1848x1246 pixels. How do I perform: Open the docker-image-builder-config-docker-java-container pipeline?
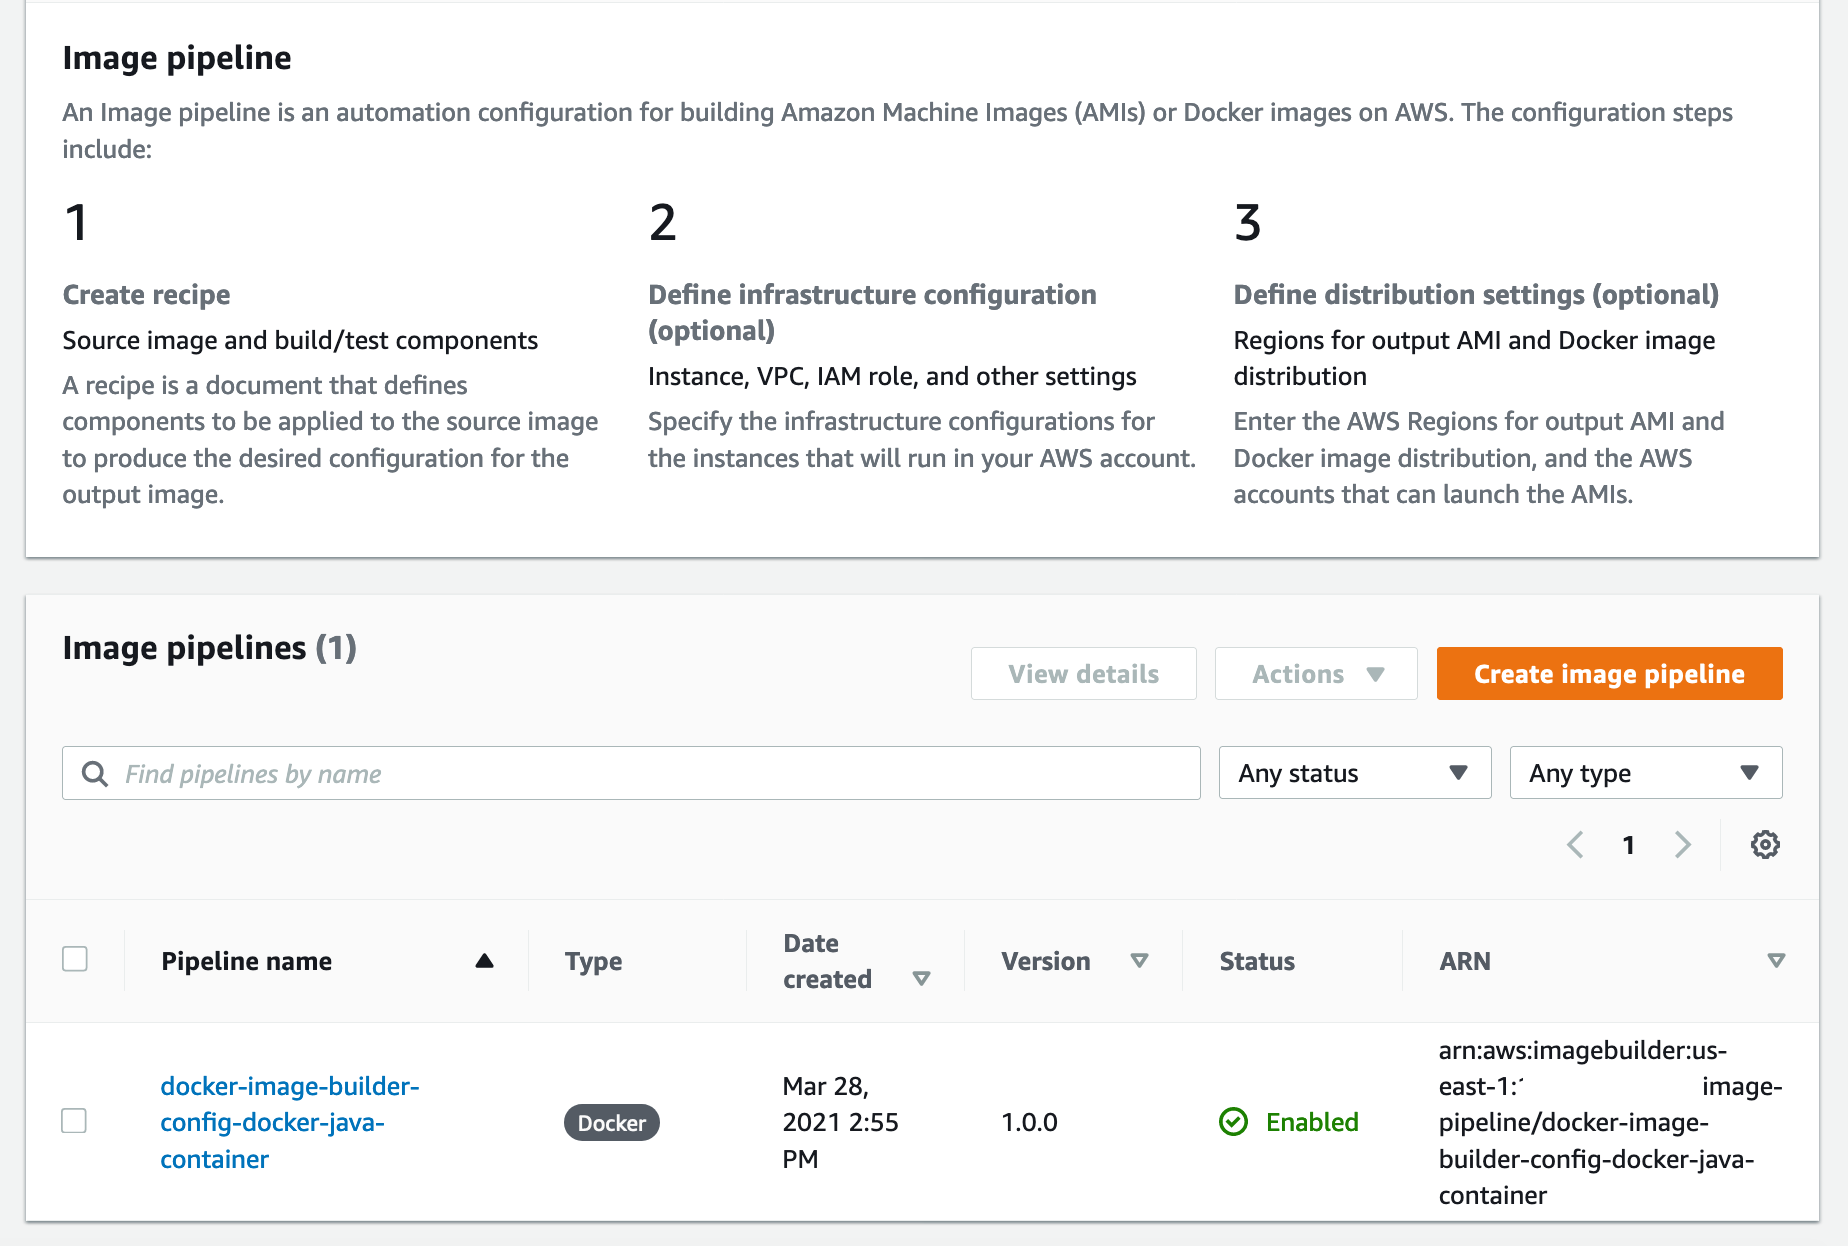click(288, 1122)
